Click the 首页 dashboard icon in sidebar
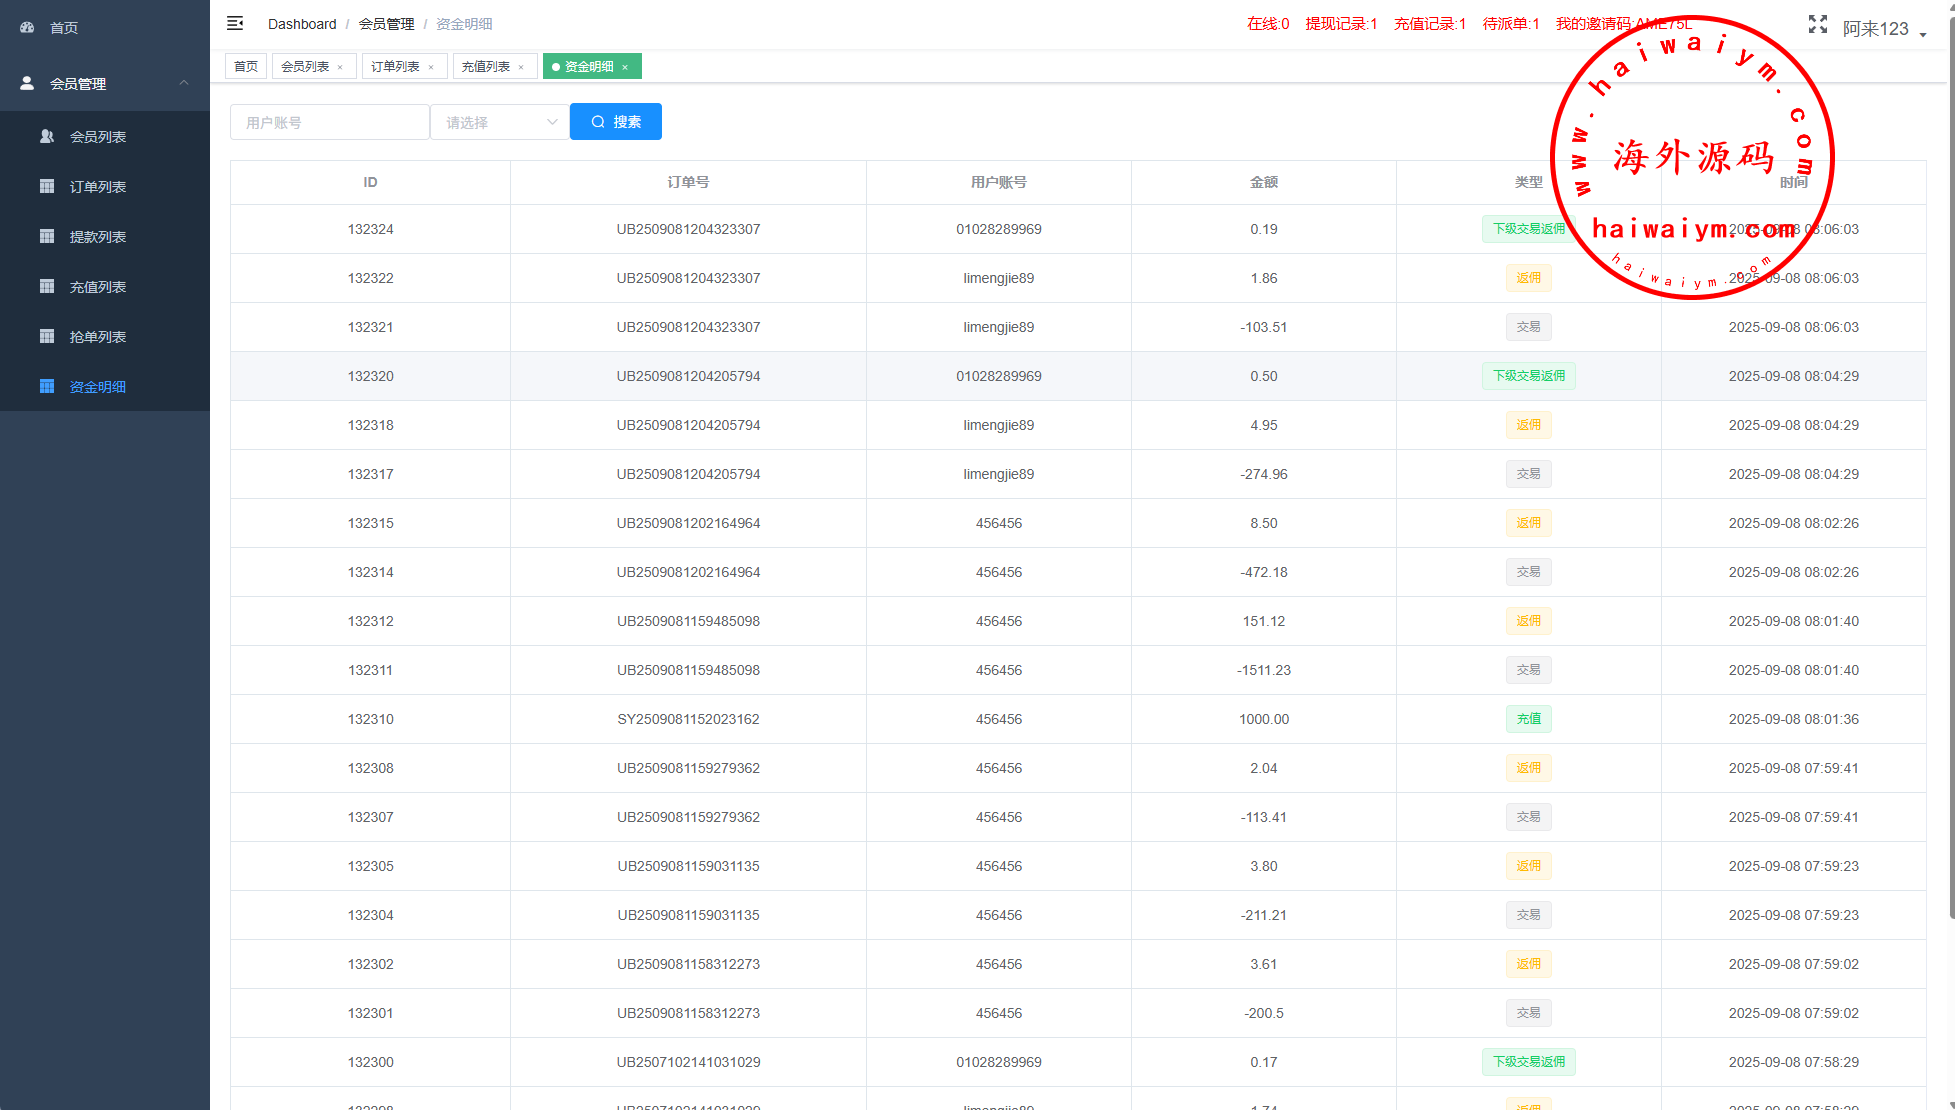 tap(27, 28)
